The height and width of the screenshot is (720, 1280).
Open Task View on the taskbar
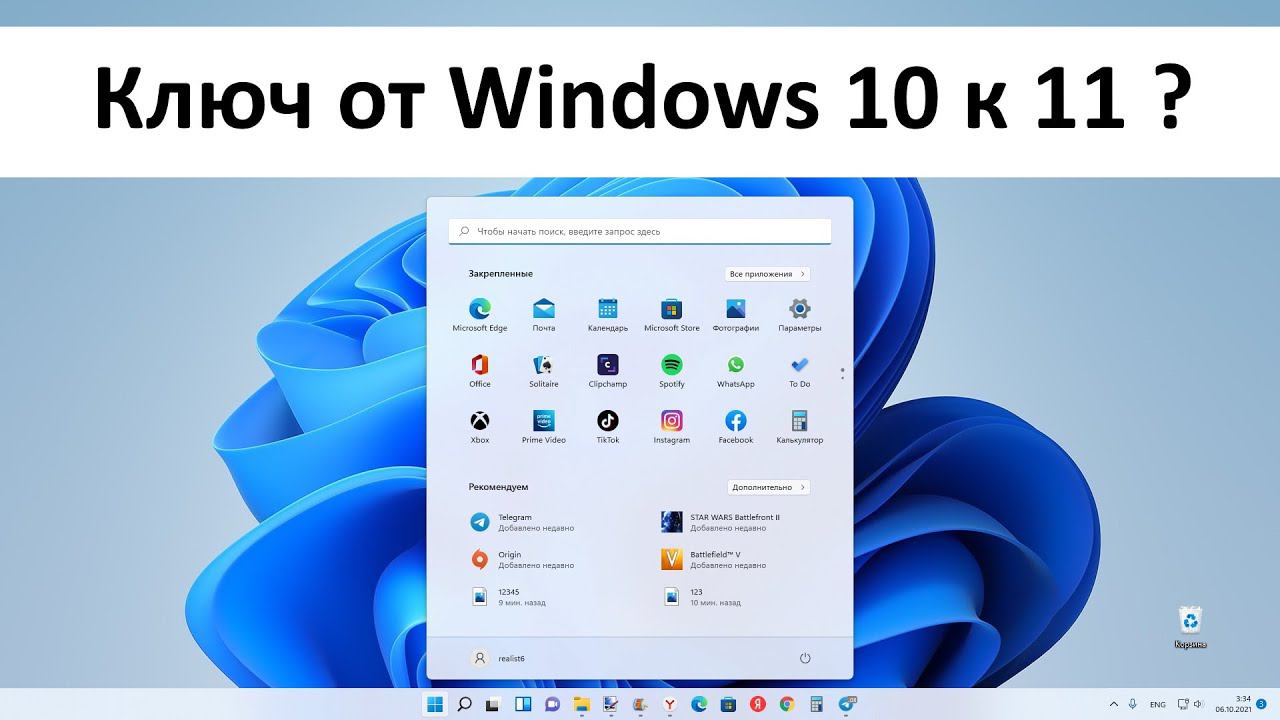point(494,704)
